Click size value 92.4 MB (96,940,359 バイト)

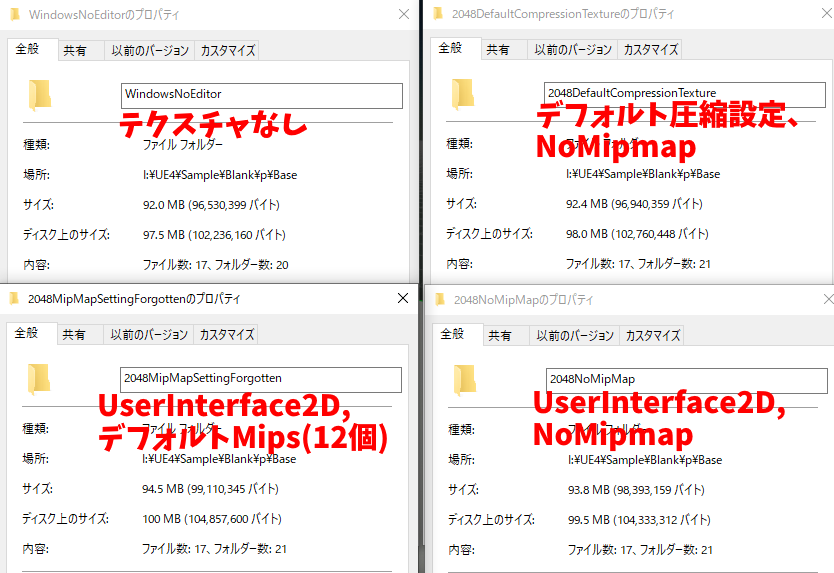tap(635, 204)
